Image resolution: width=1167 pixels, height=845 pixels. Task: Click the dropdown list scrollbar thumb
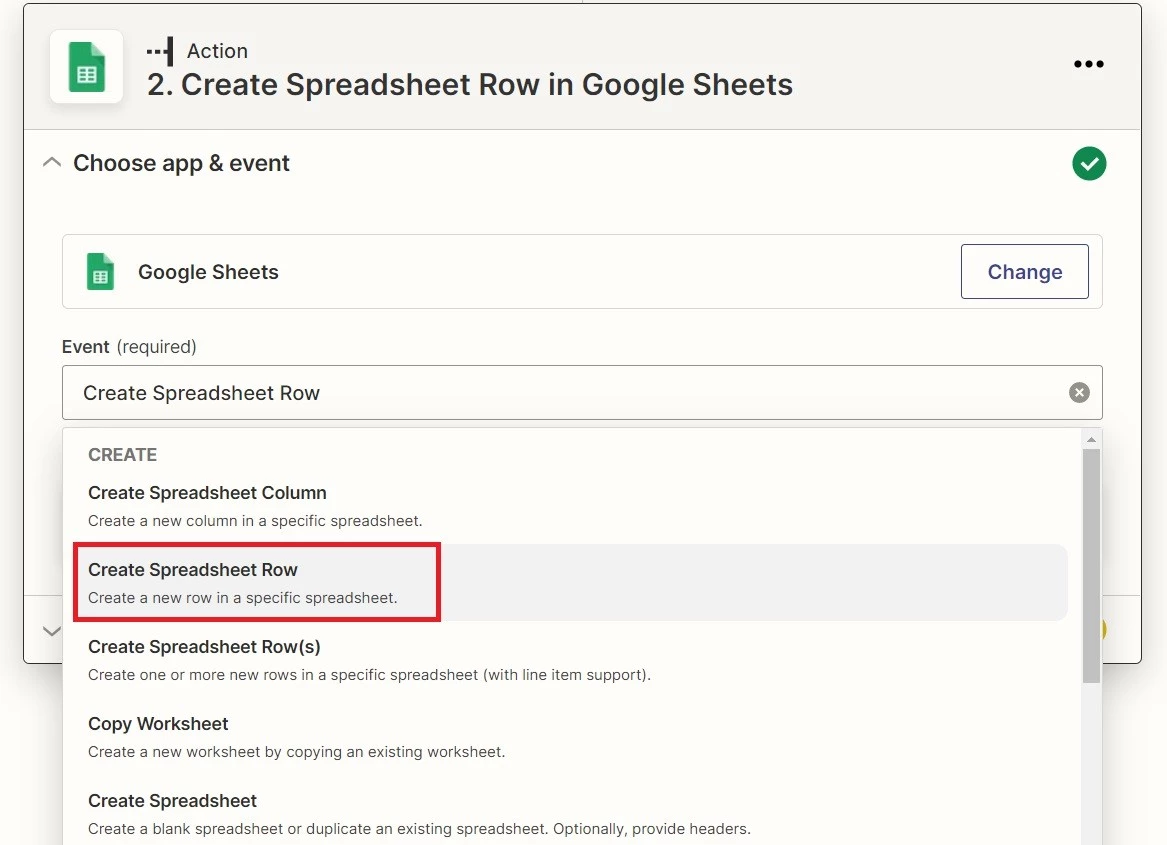[1091, 566]
